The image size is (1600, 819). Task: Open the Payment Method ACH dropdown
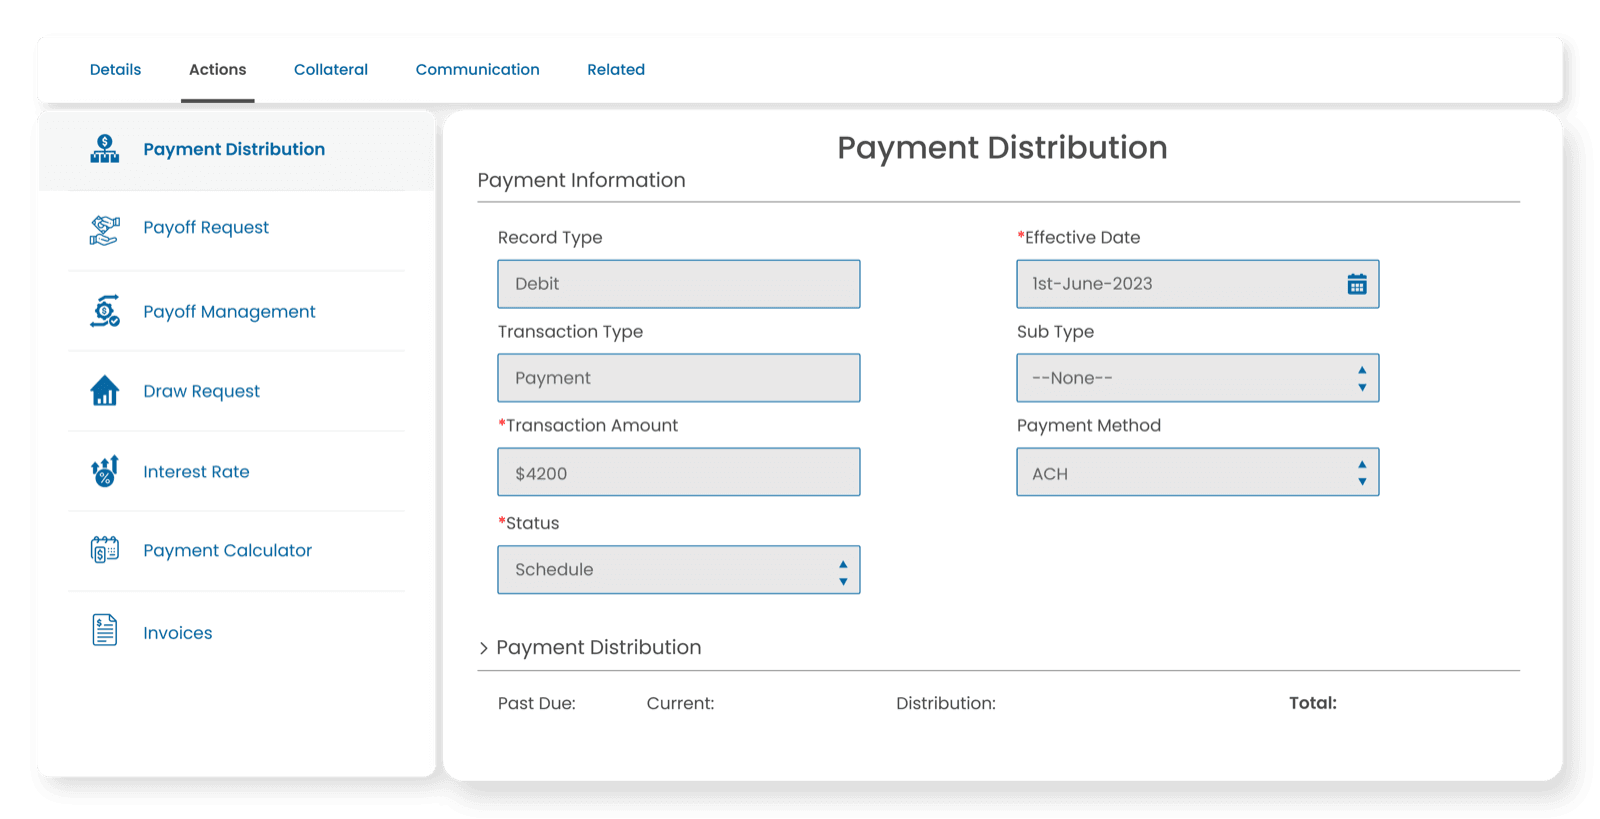click(x=1197, y=472)
